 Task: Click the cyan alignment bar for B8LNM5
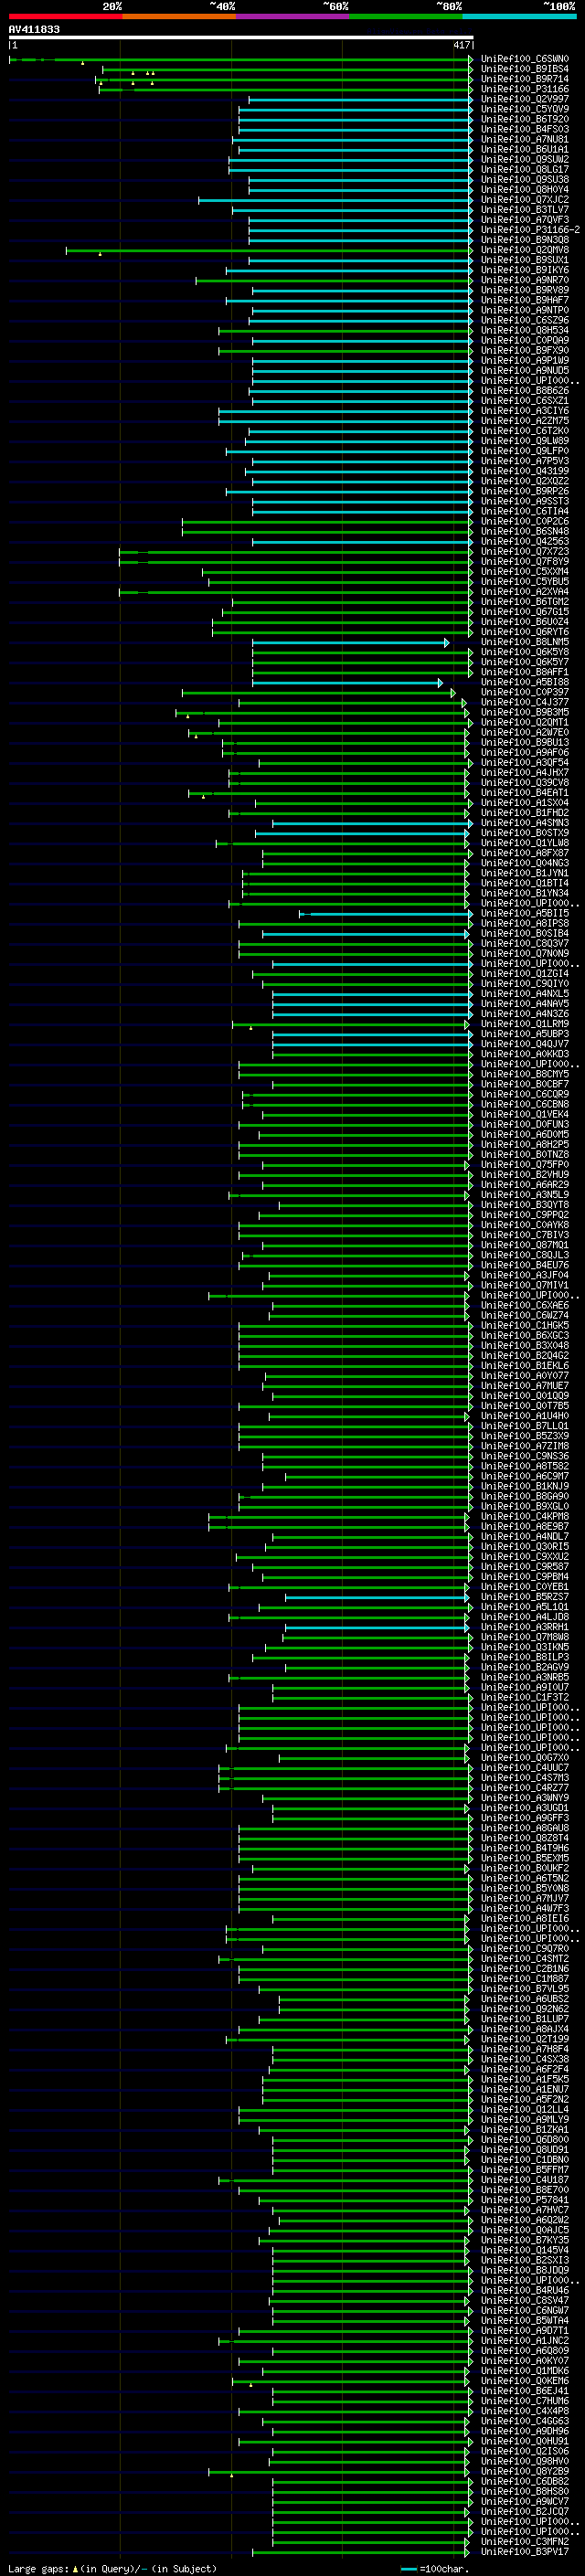coord(351,642)
